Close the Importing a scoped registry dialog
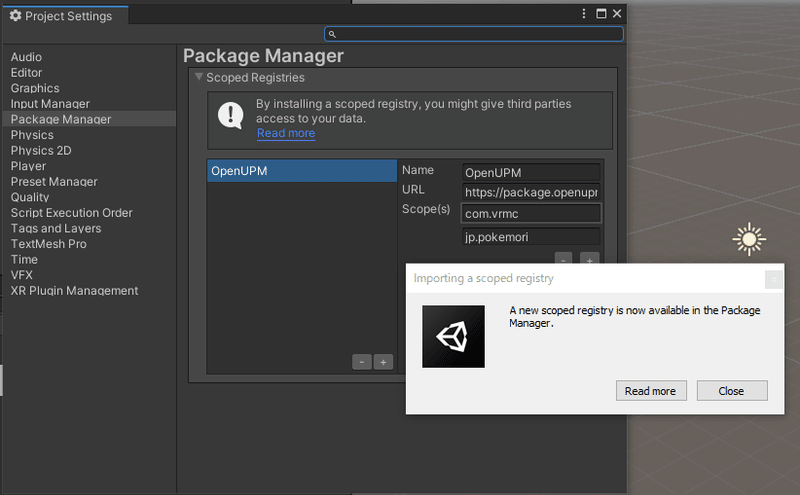800x495 pixels. 773,279
